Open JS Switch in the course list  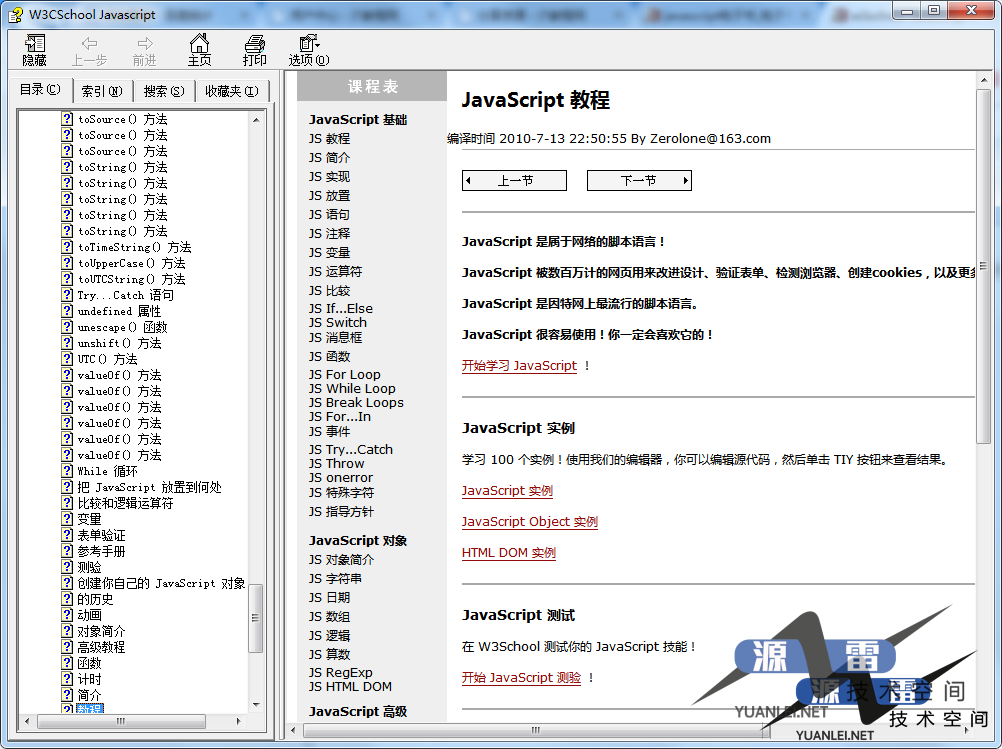[x=338, y=322]
